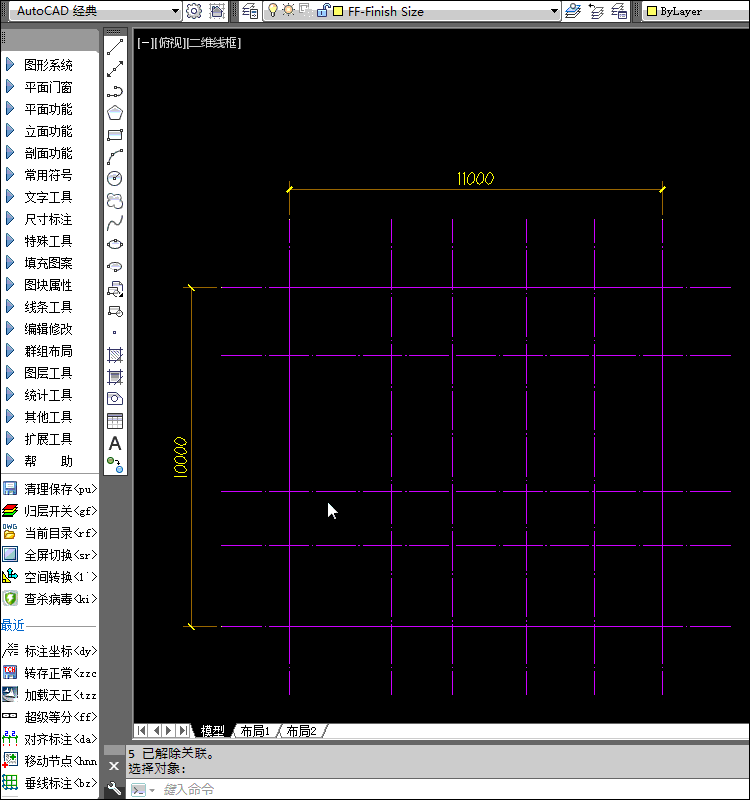This screenshot has height=800, width=750.
Task: Select the Circle tool
Action: (115, 179)
